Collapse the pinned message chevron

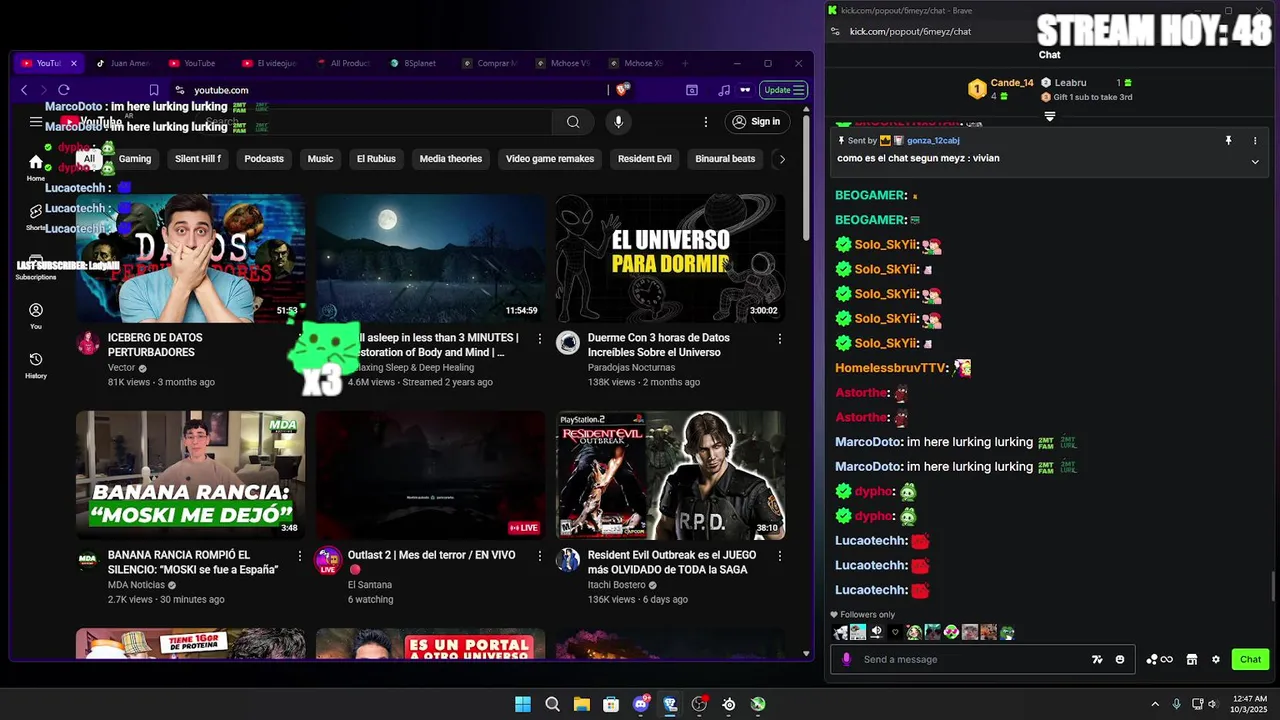[1255, 161]
